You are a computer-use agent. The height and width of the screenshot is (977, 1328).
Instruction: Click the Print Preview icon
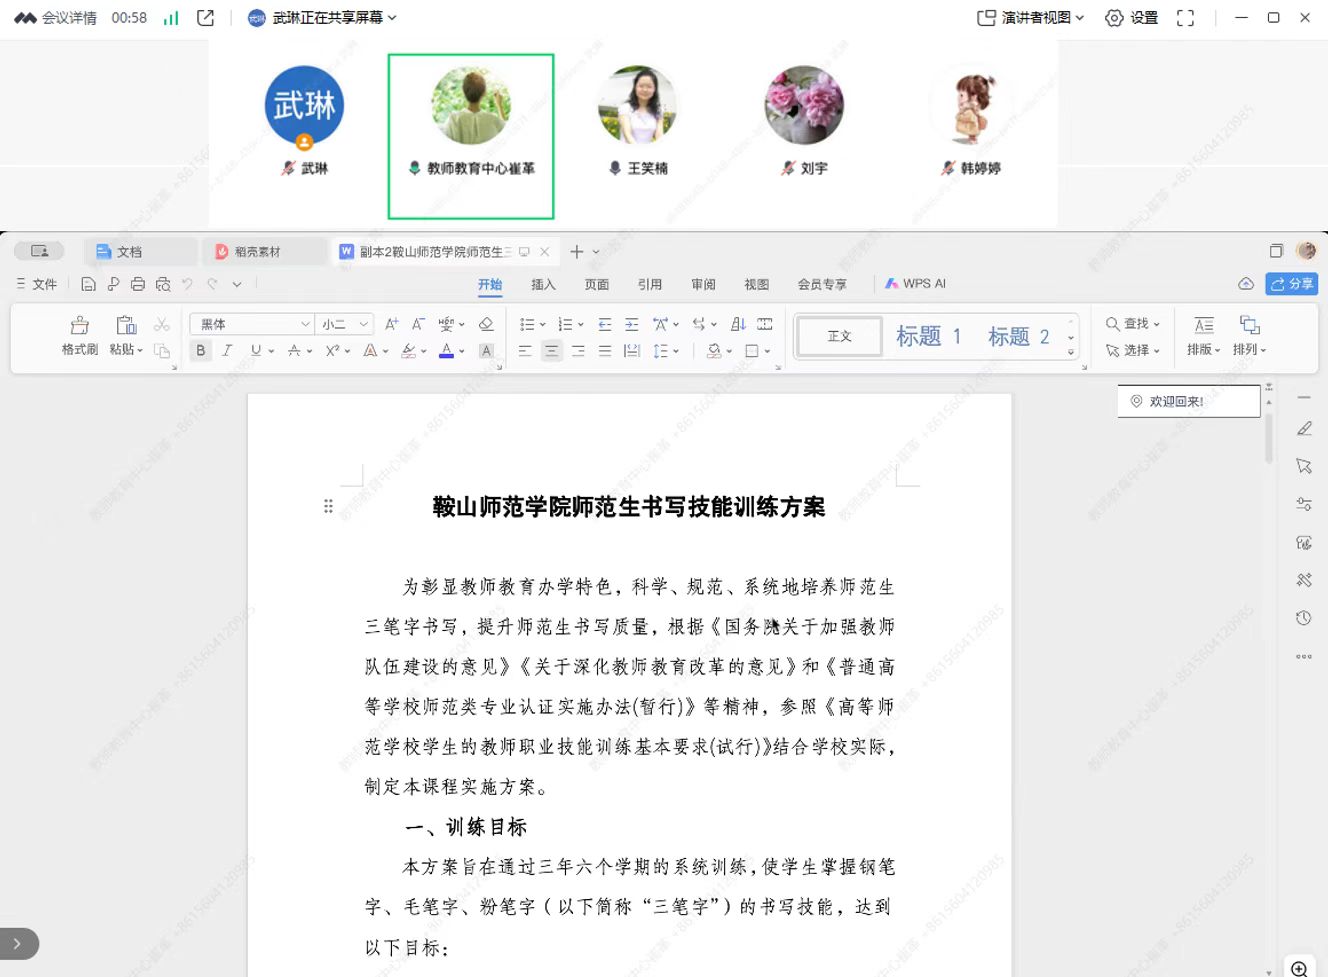163,284
